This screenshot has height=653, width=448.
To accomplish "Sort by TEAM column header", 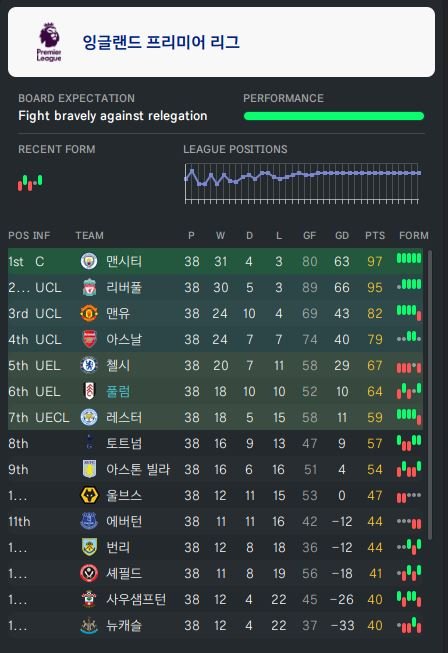I will pos(90,236).
